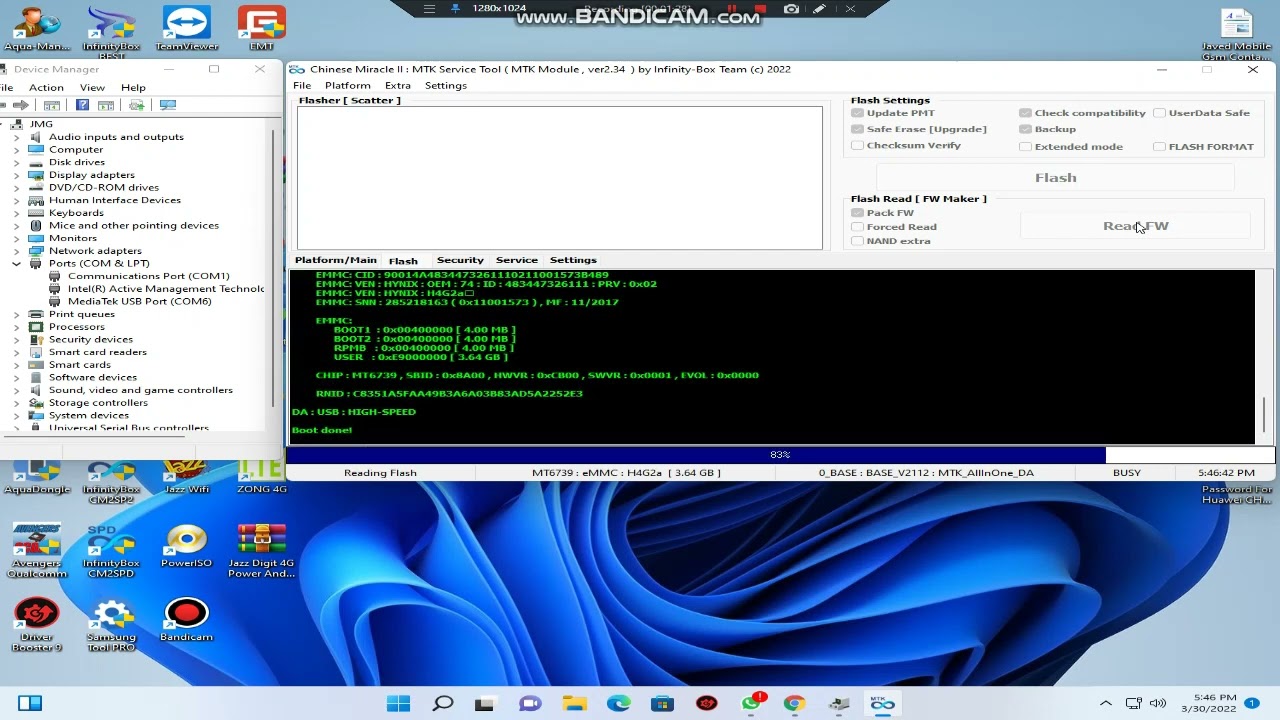Viewport: 1280px width, 720px height.
Task: Open Samsung Tool PRO shortcut
Action: 111,625
